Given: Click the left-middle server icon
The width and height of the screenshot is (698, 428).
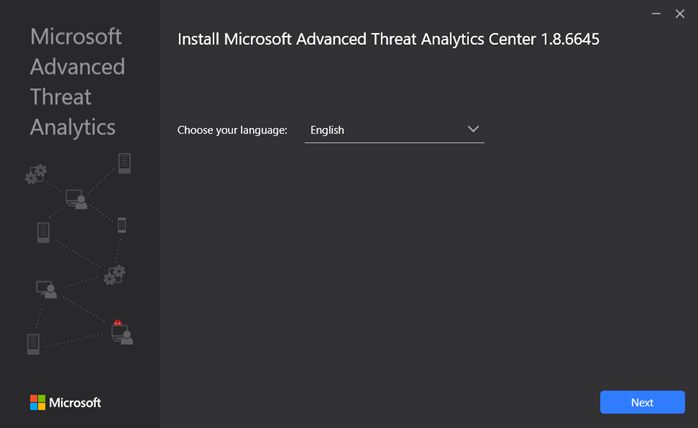Looking at the screenshot, I should tap(43, 232).
